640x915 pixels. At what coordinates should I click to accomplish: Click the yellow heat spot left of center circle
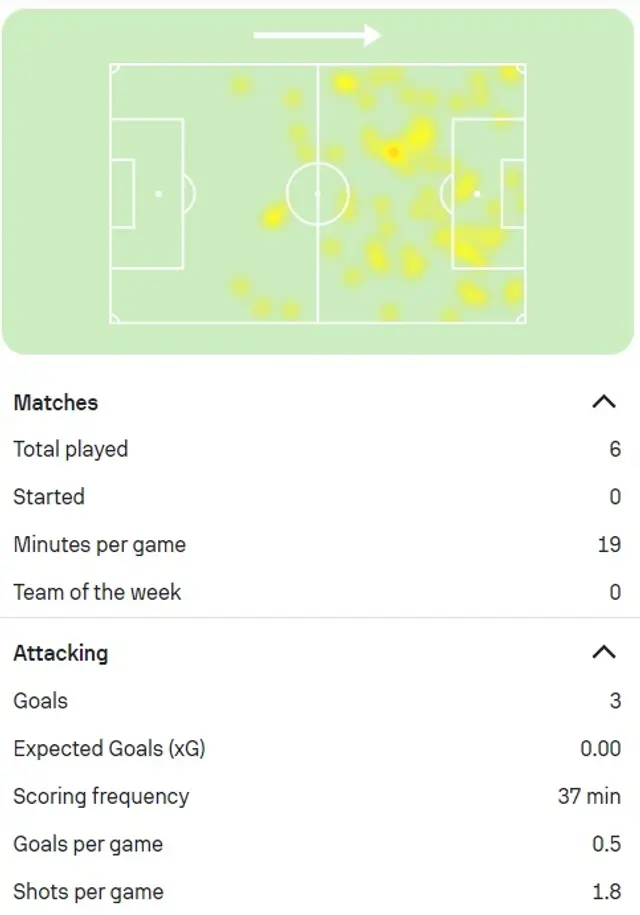pos(274,215)
